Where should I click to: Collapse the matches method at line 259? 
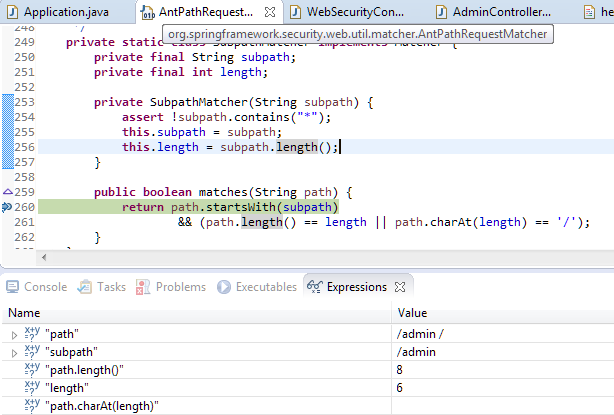coord(7,190)
